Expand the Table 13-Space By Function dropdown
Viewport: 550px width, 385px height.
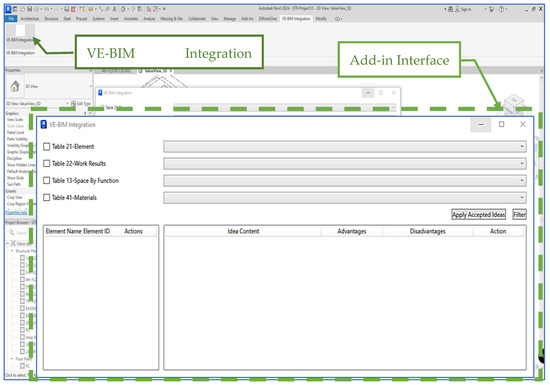[x=345, y=181]
